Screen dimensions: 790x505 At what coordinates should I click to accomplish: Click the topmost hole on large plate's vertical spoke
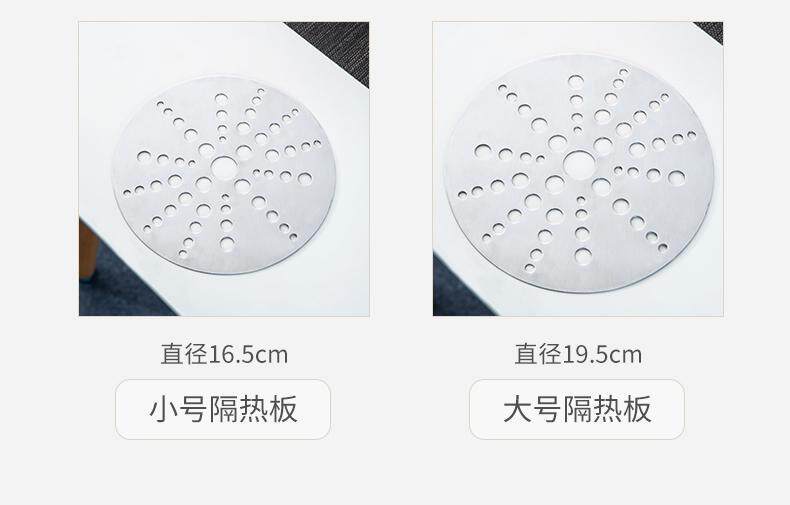575,81
